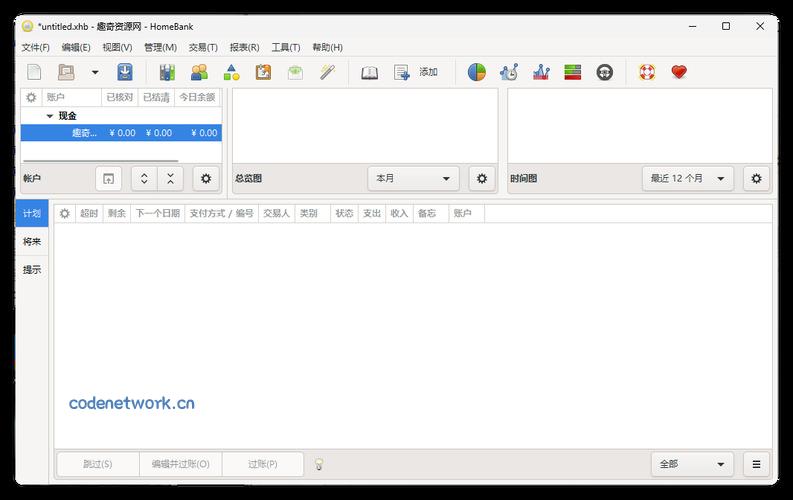Open the 文件(F) menu
The image size is (793, 500).
coord(35,47)
